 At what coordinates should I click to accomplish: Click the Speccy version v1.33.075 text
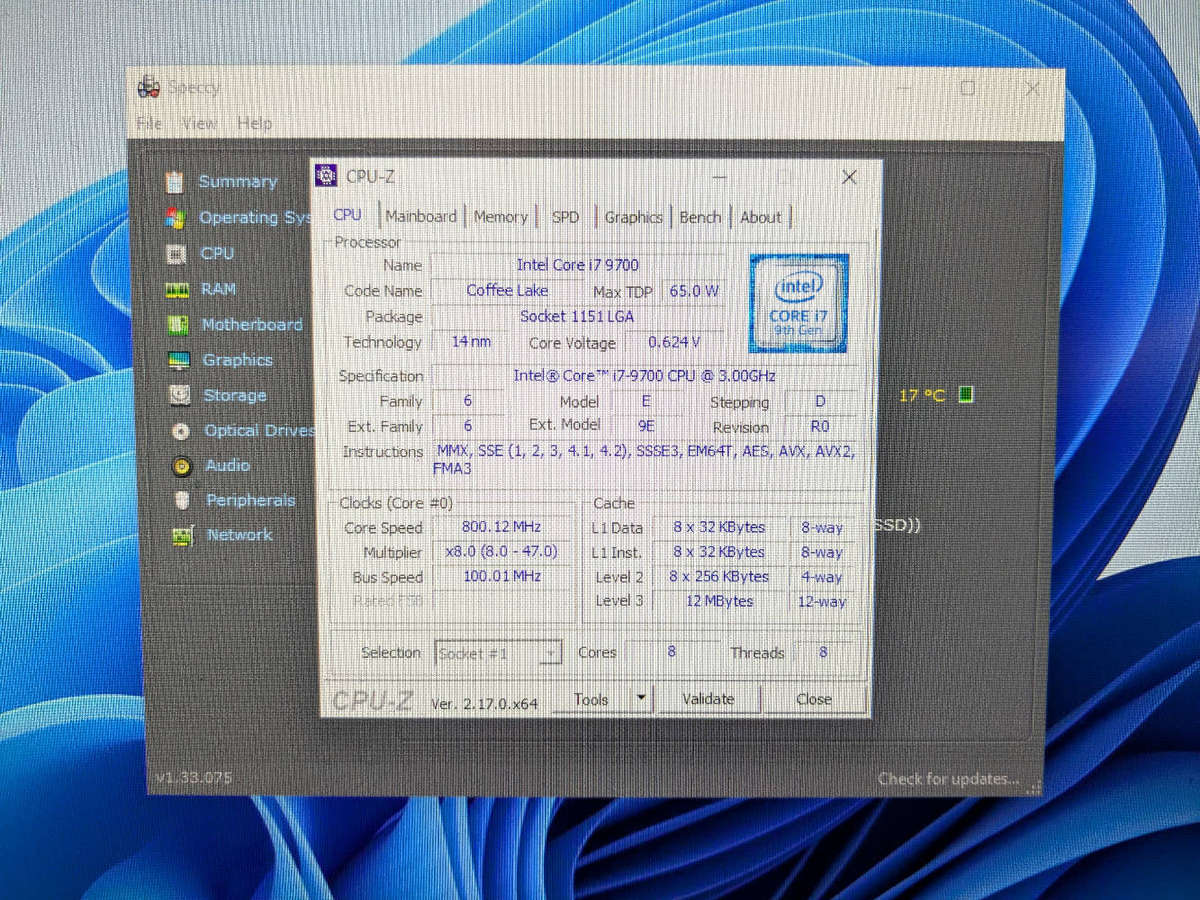[194, 777]
